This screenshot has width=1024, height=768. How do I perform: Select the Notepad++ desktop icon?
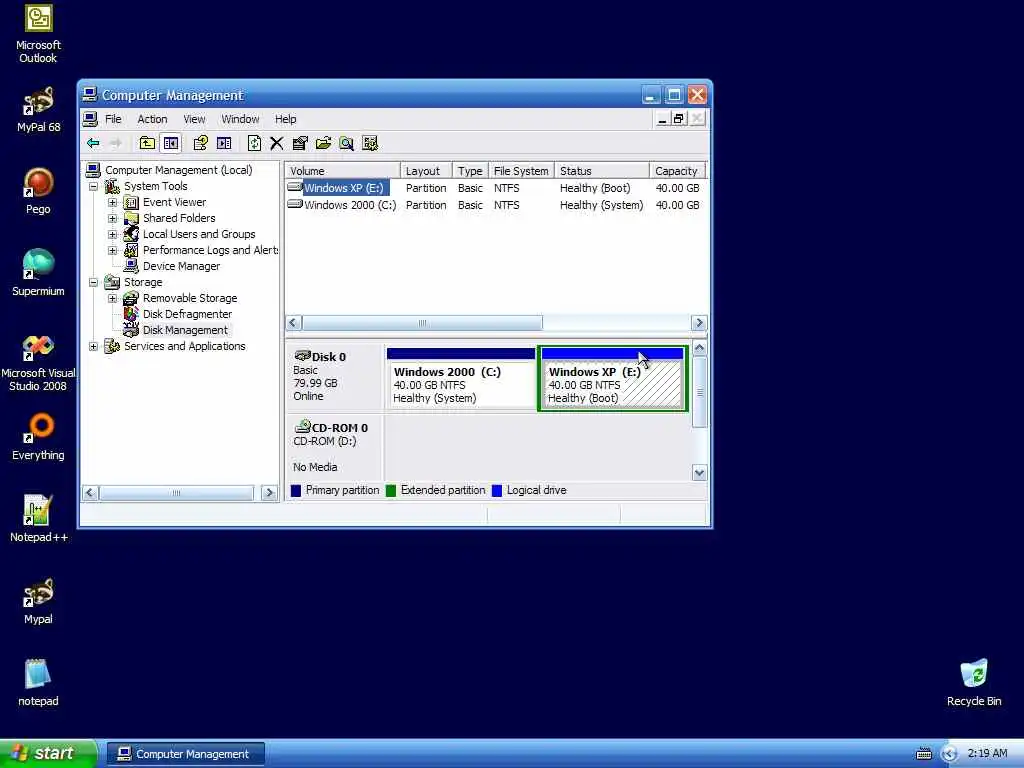click(38, 519)
